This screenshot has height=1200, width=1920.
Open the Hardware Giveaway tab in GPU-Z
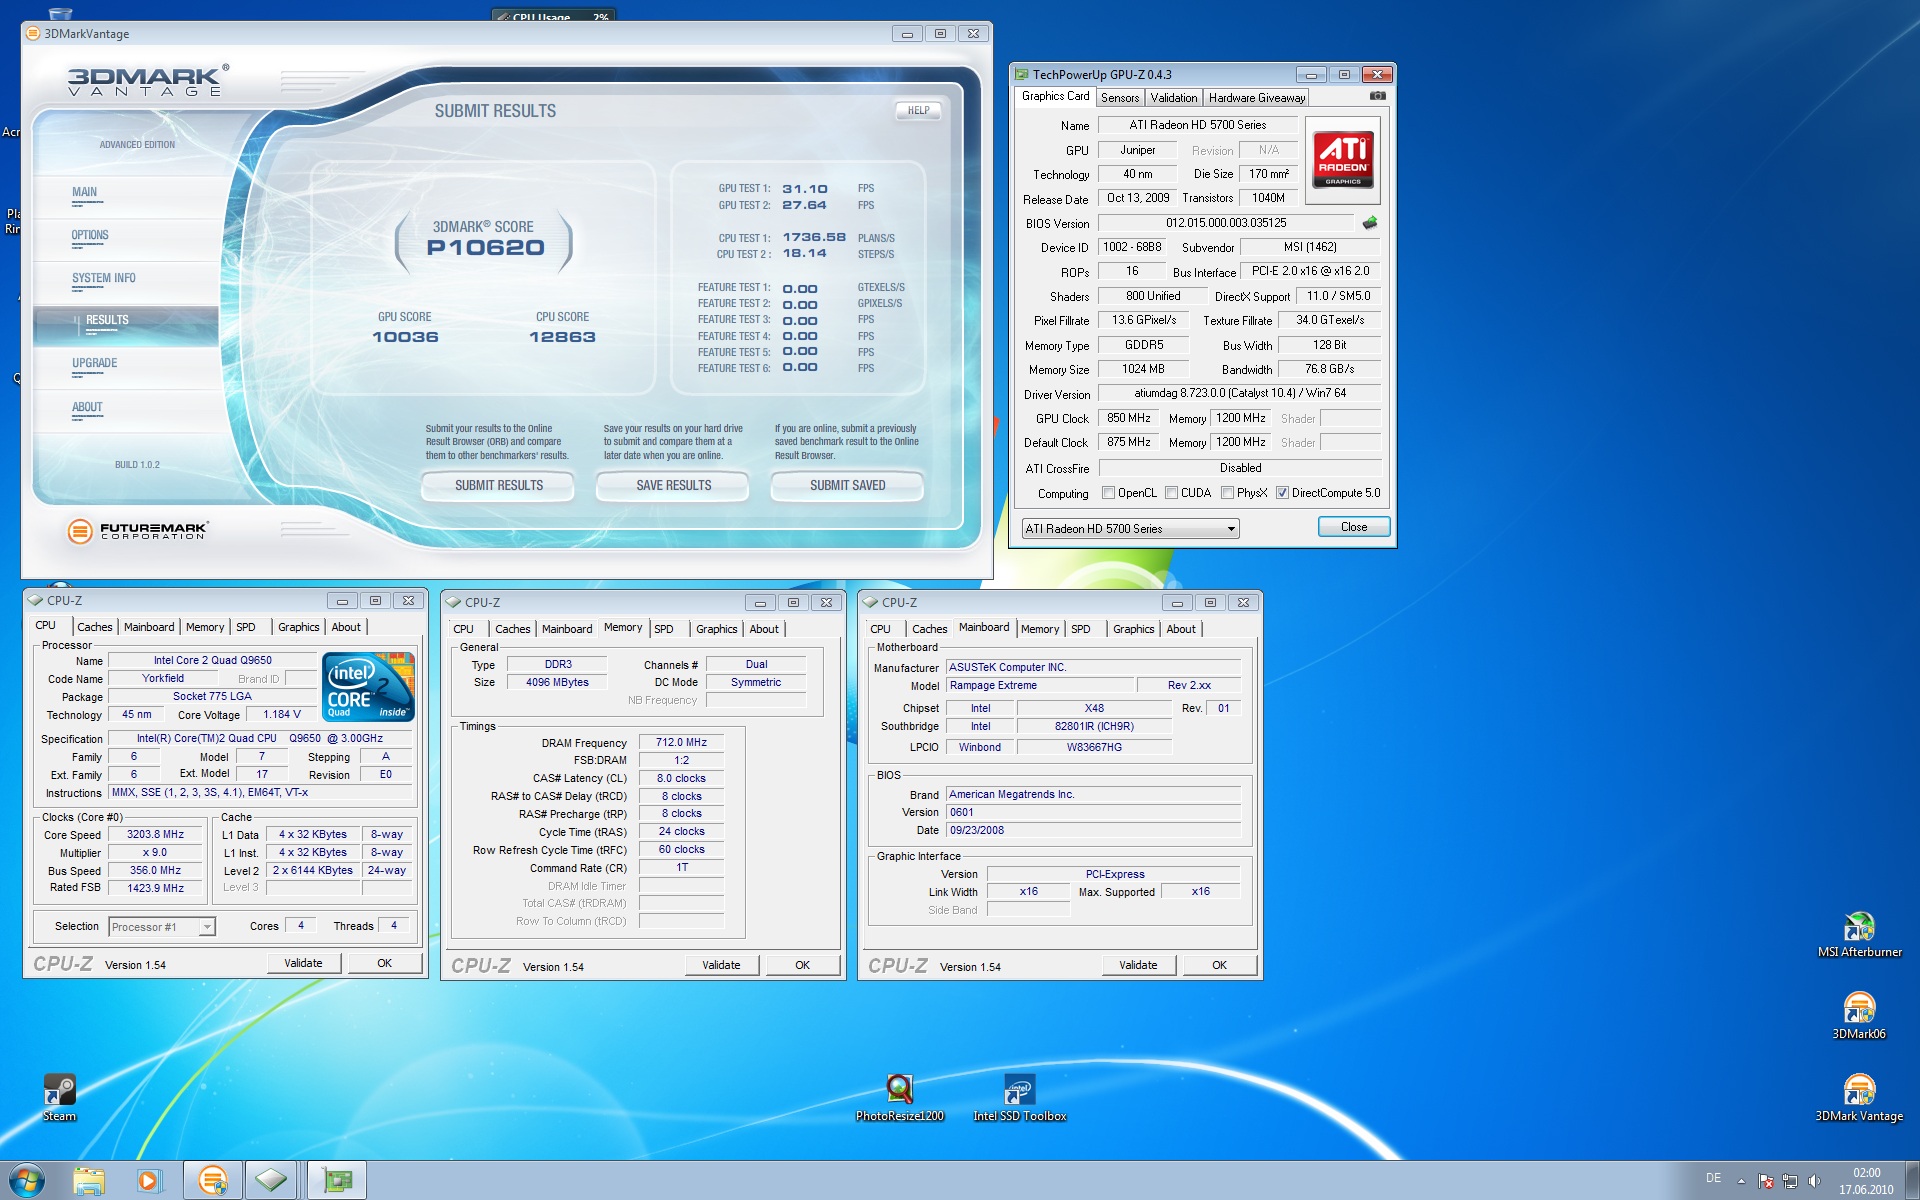(x=1256, y=98)
